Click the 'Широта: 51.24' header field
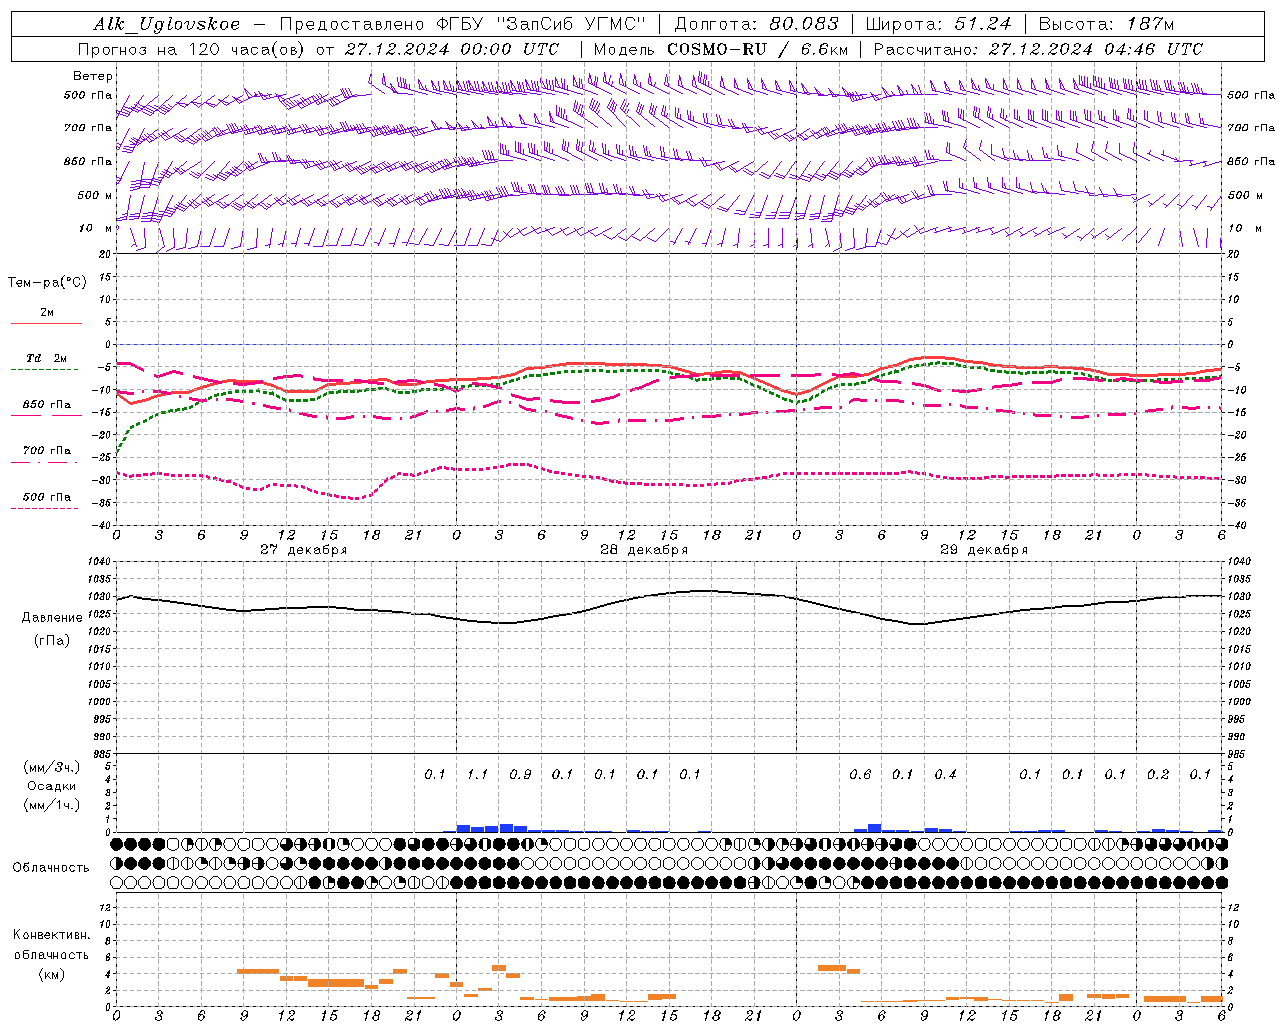Screen dimensions: 1280x1024 click(938, 24)
